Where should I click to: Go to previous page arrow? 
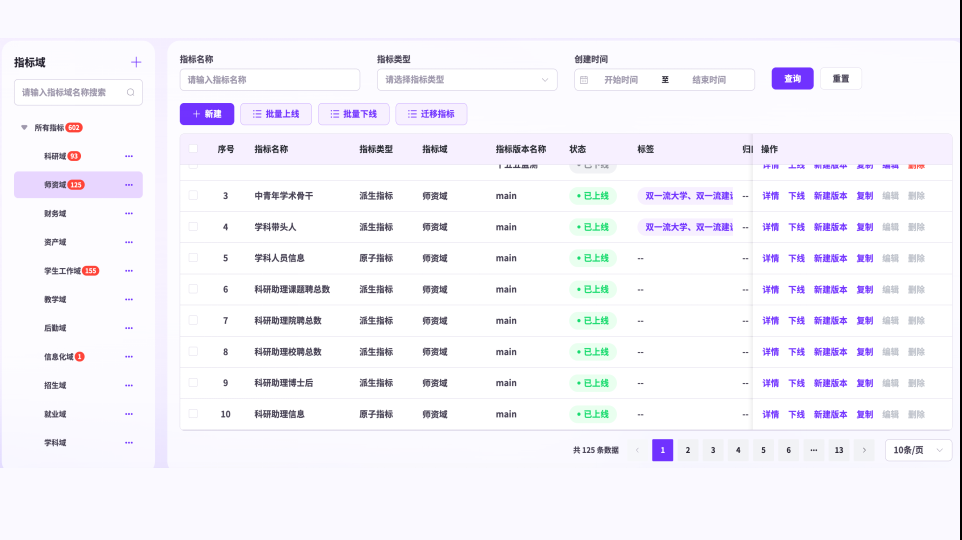pos(637,450)
